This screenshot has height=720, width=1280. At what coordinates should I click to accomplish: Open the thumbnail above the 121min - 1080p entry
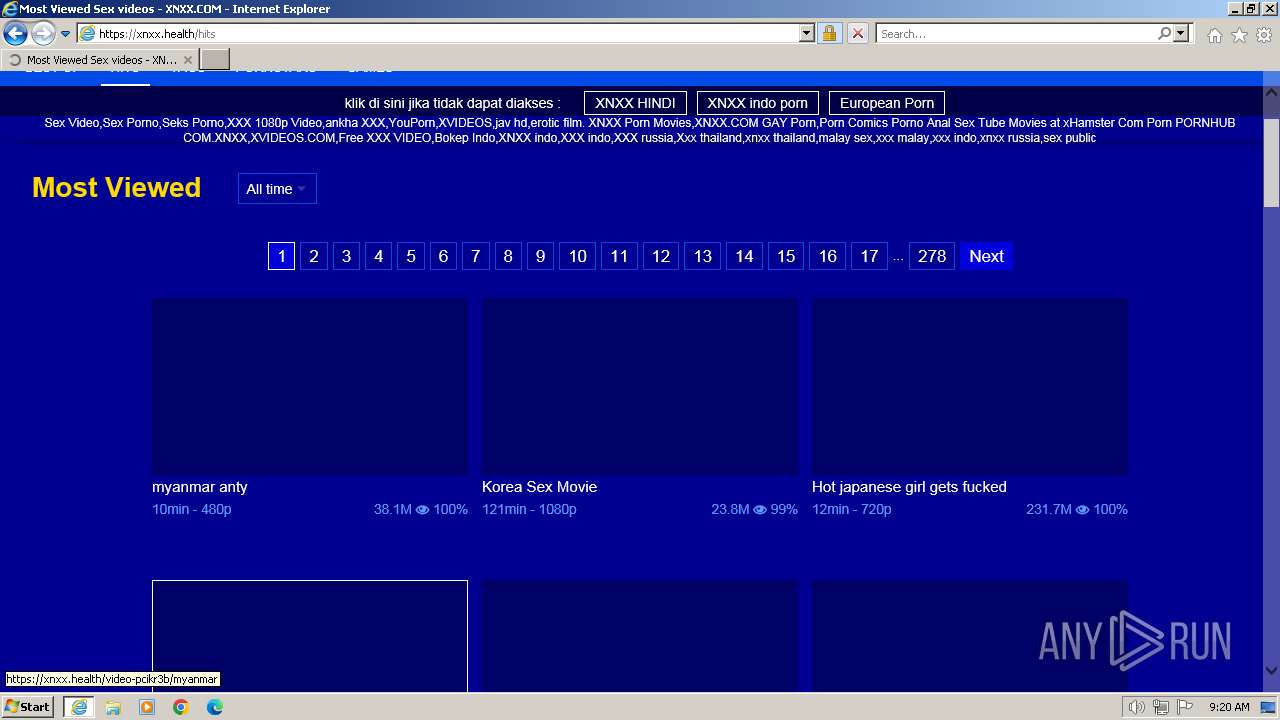coord(640,386)
